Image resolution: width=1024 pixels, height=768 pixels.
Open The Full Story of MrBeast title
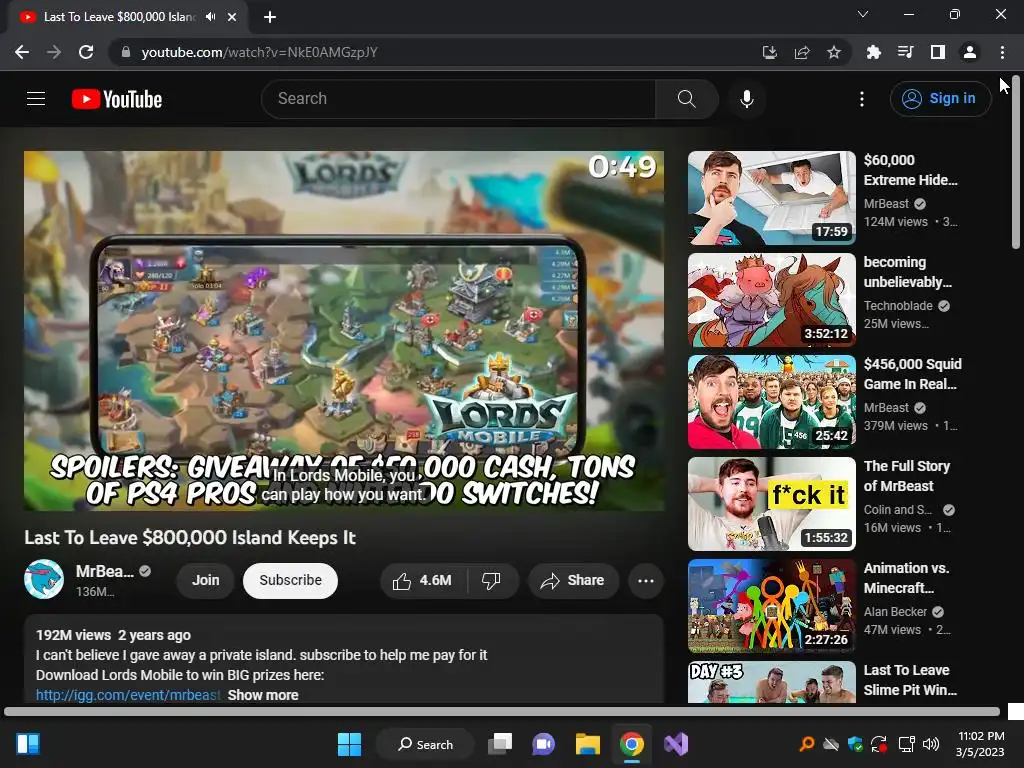pyautogui.click(x=907, y=475)
